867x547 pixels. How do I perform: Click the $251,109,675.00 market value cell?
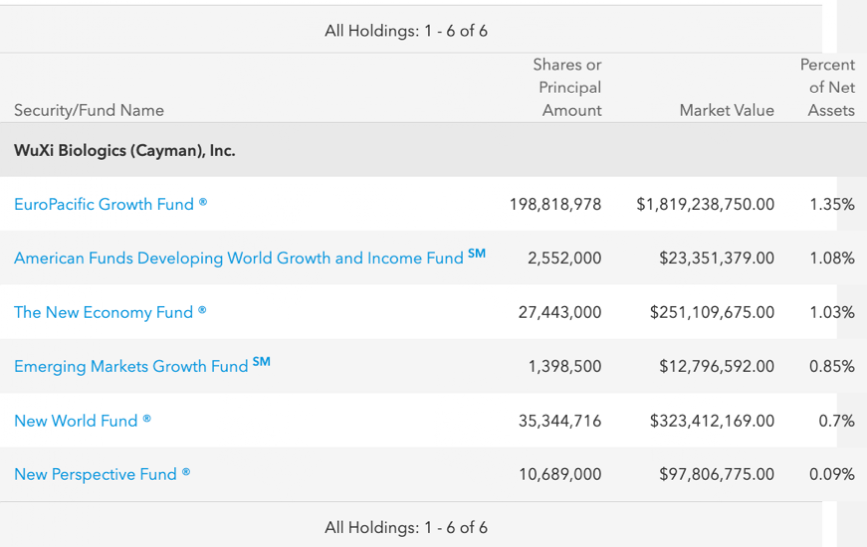click(x=711, y=312)
